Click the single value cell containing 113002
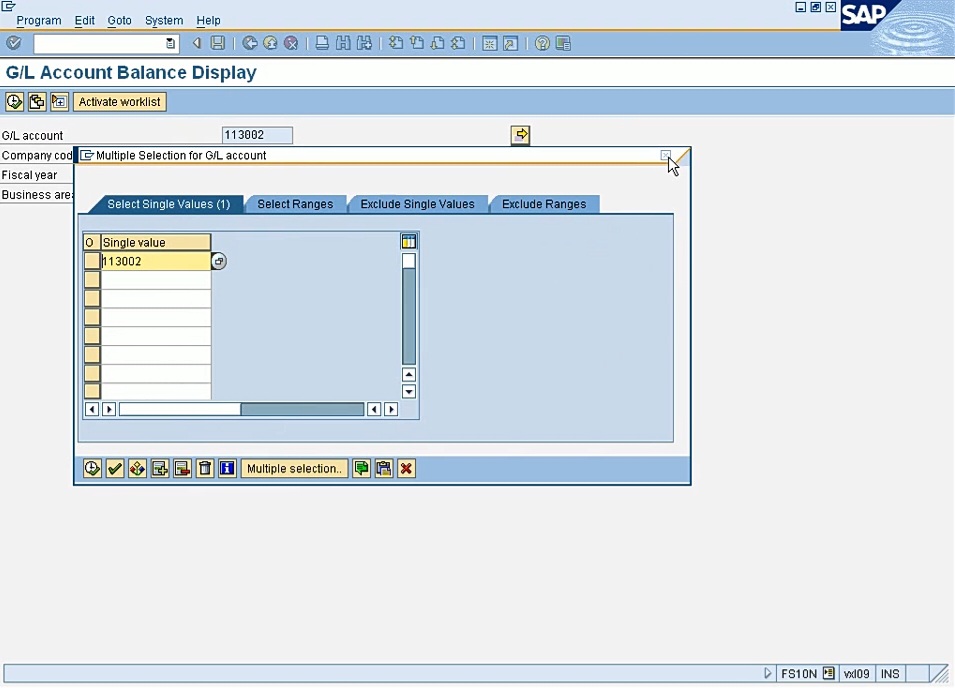Image resolution: width=955 pixels, height=688 pixels. [156, 261]
